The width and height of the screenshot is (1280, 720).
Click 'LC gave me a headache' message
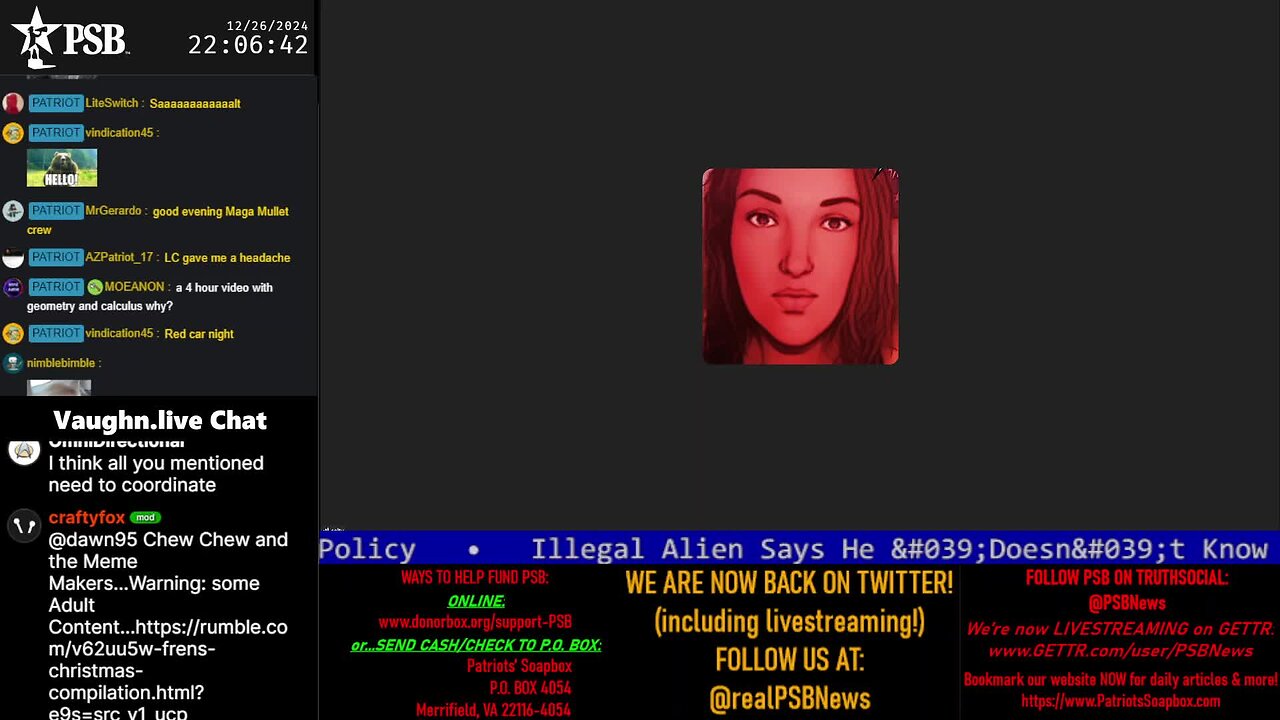point(227,257)
